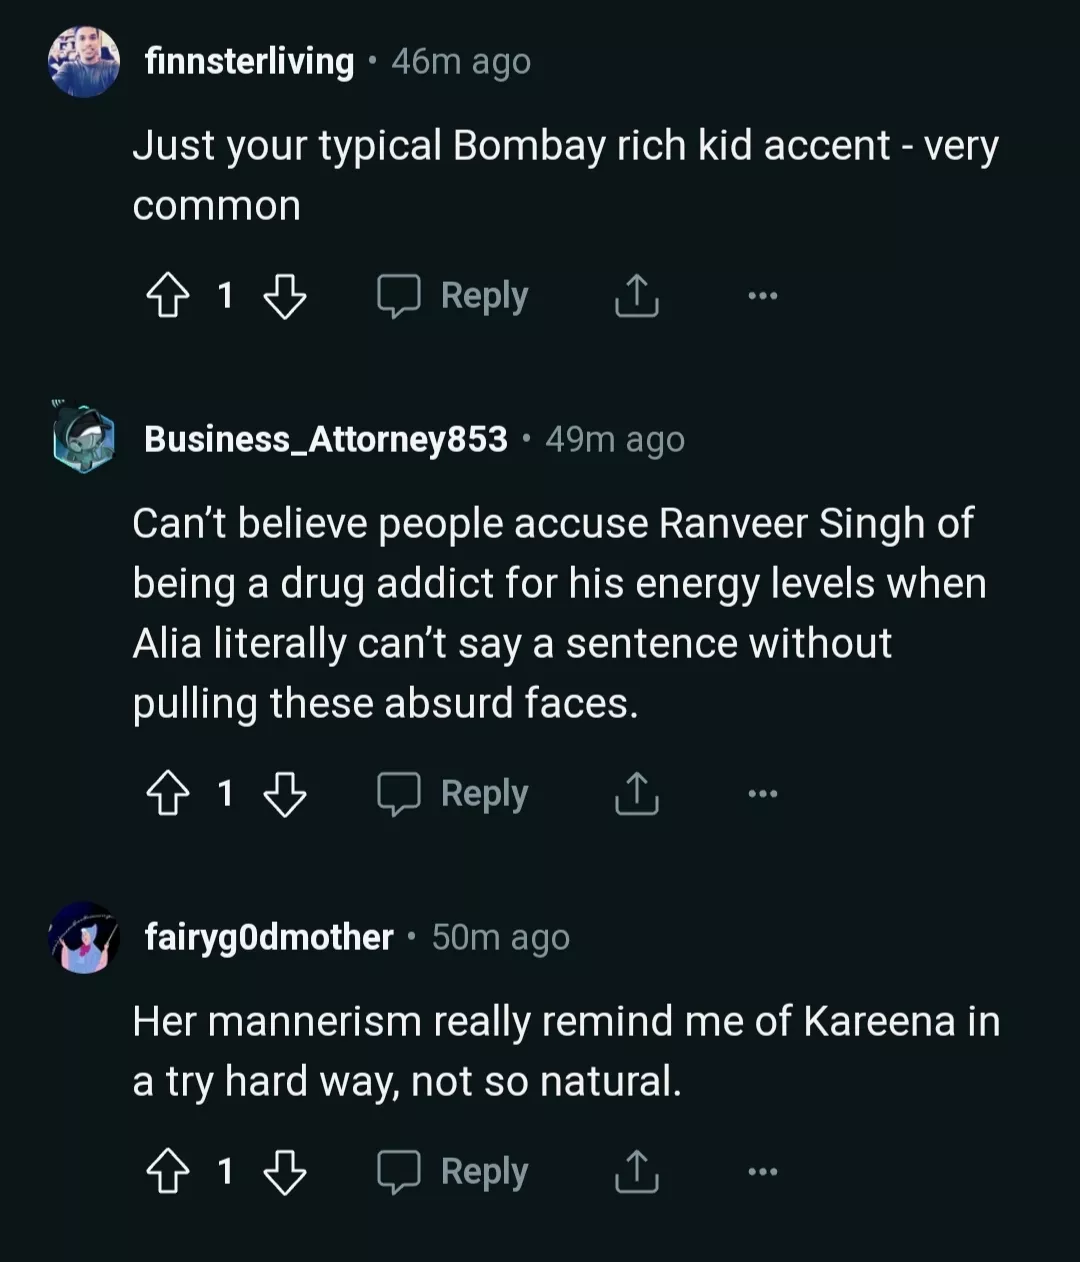Upvote finnsterliving's comment

(x=168, y=297)
